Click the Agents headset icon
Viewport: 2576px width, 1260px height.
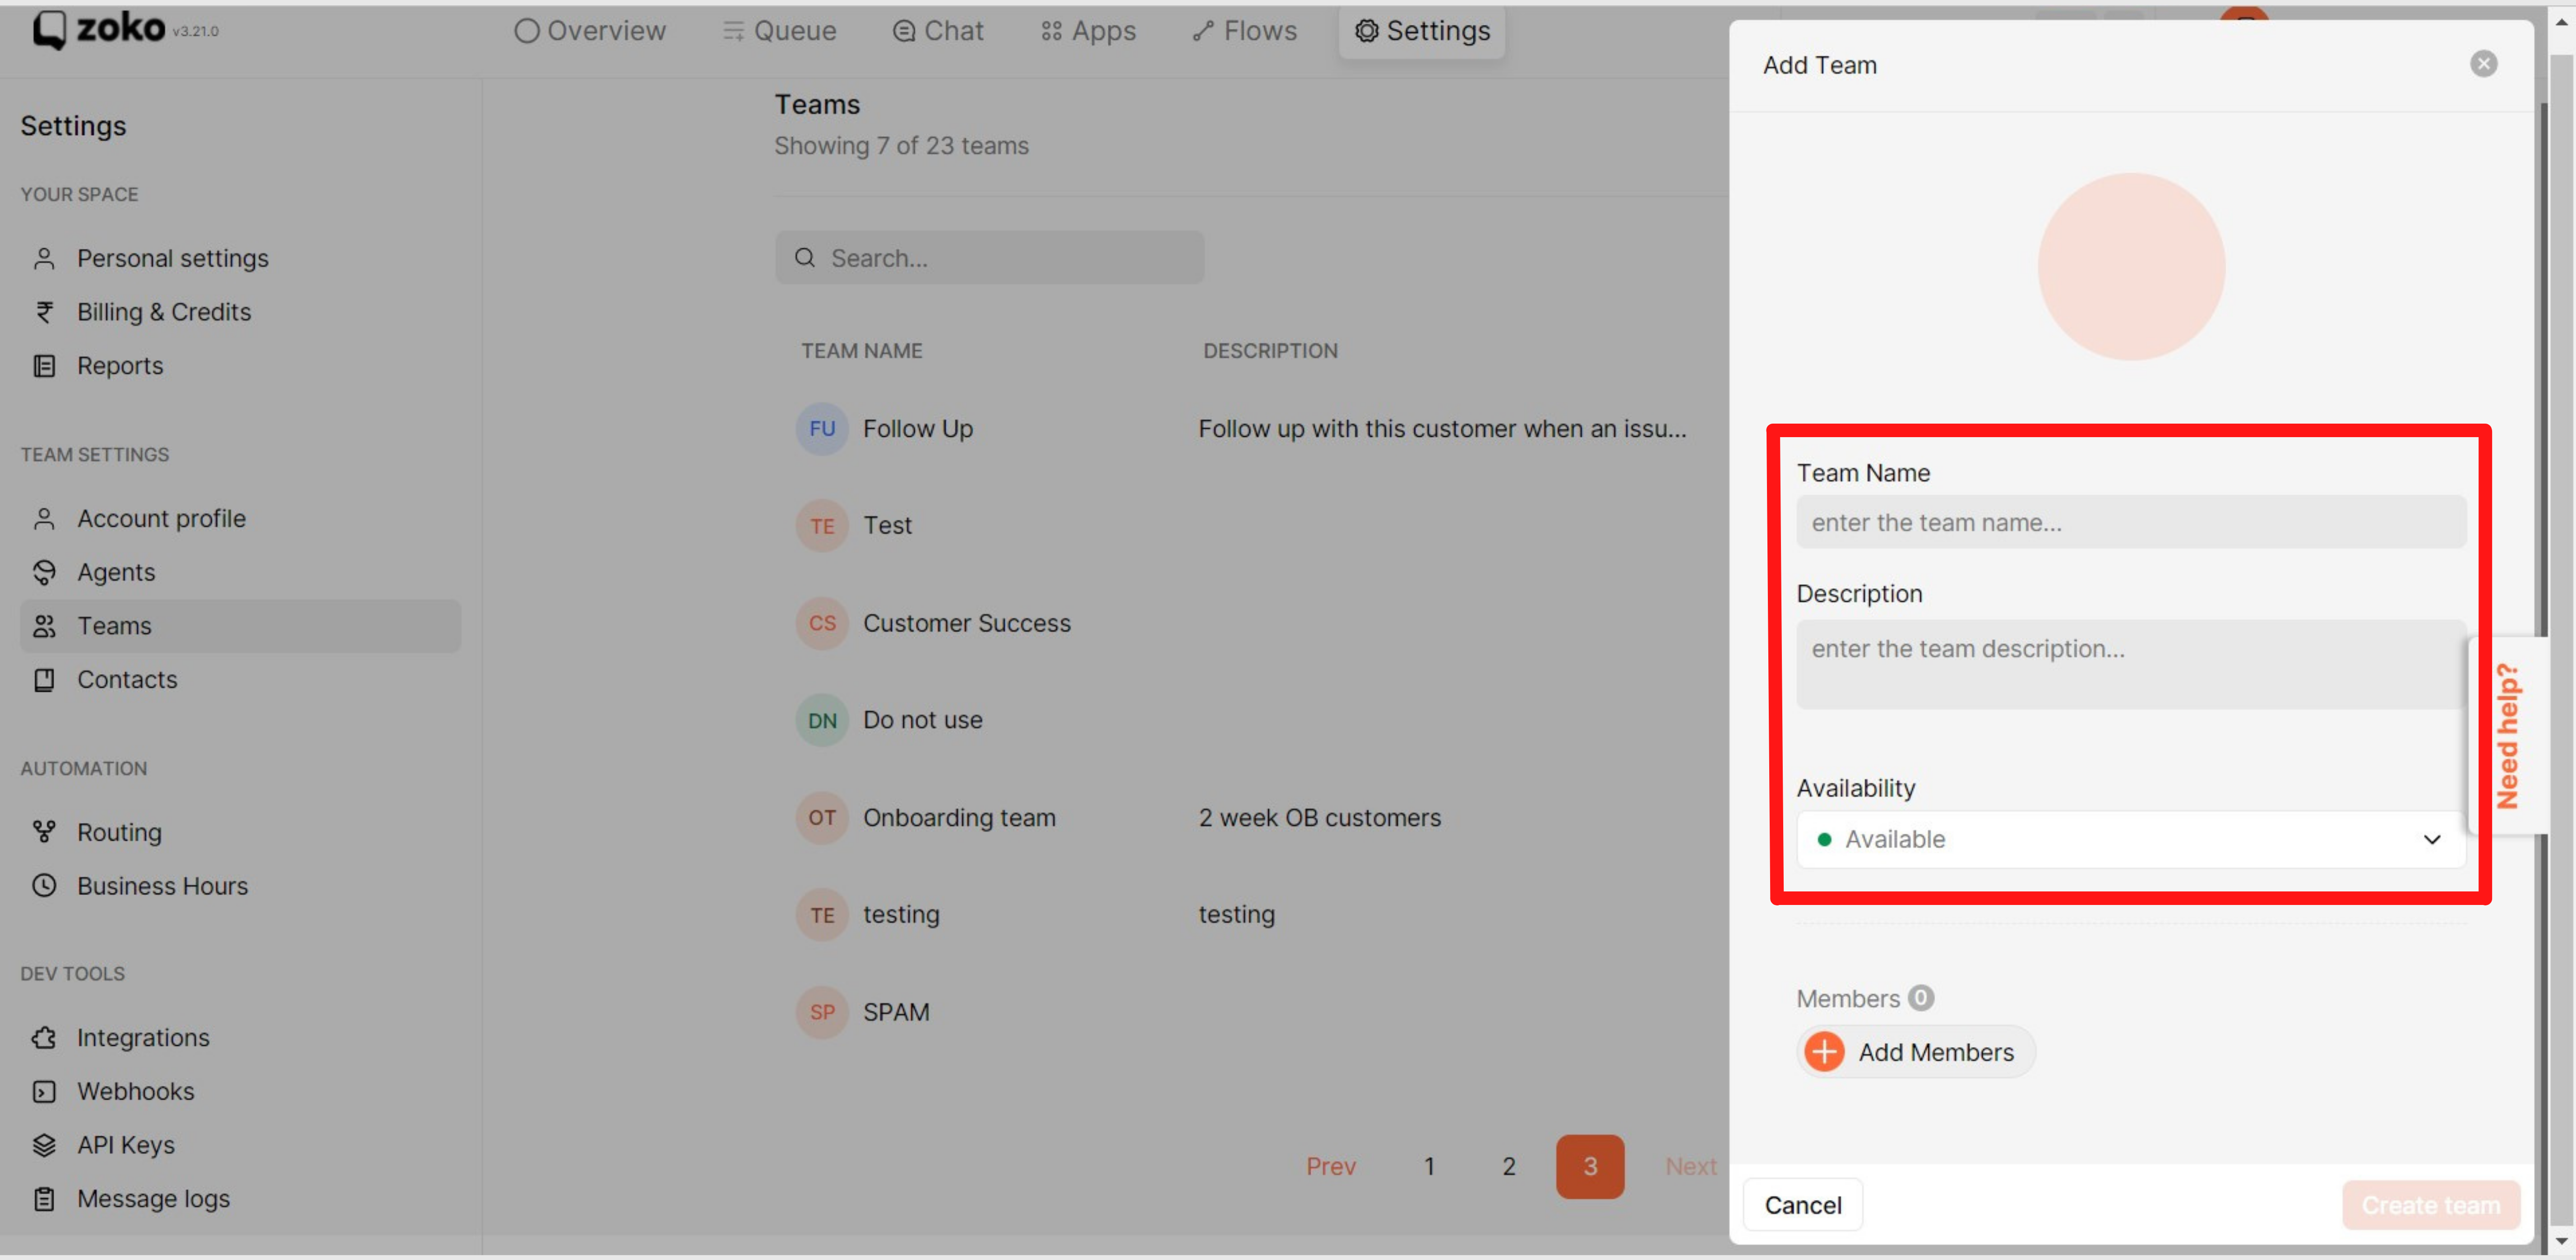pyautogui.click(x=44, y=572)
